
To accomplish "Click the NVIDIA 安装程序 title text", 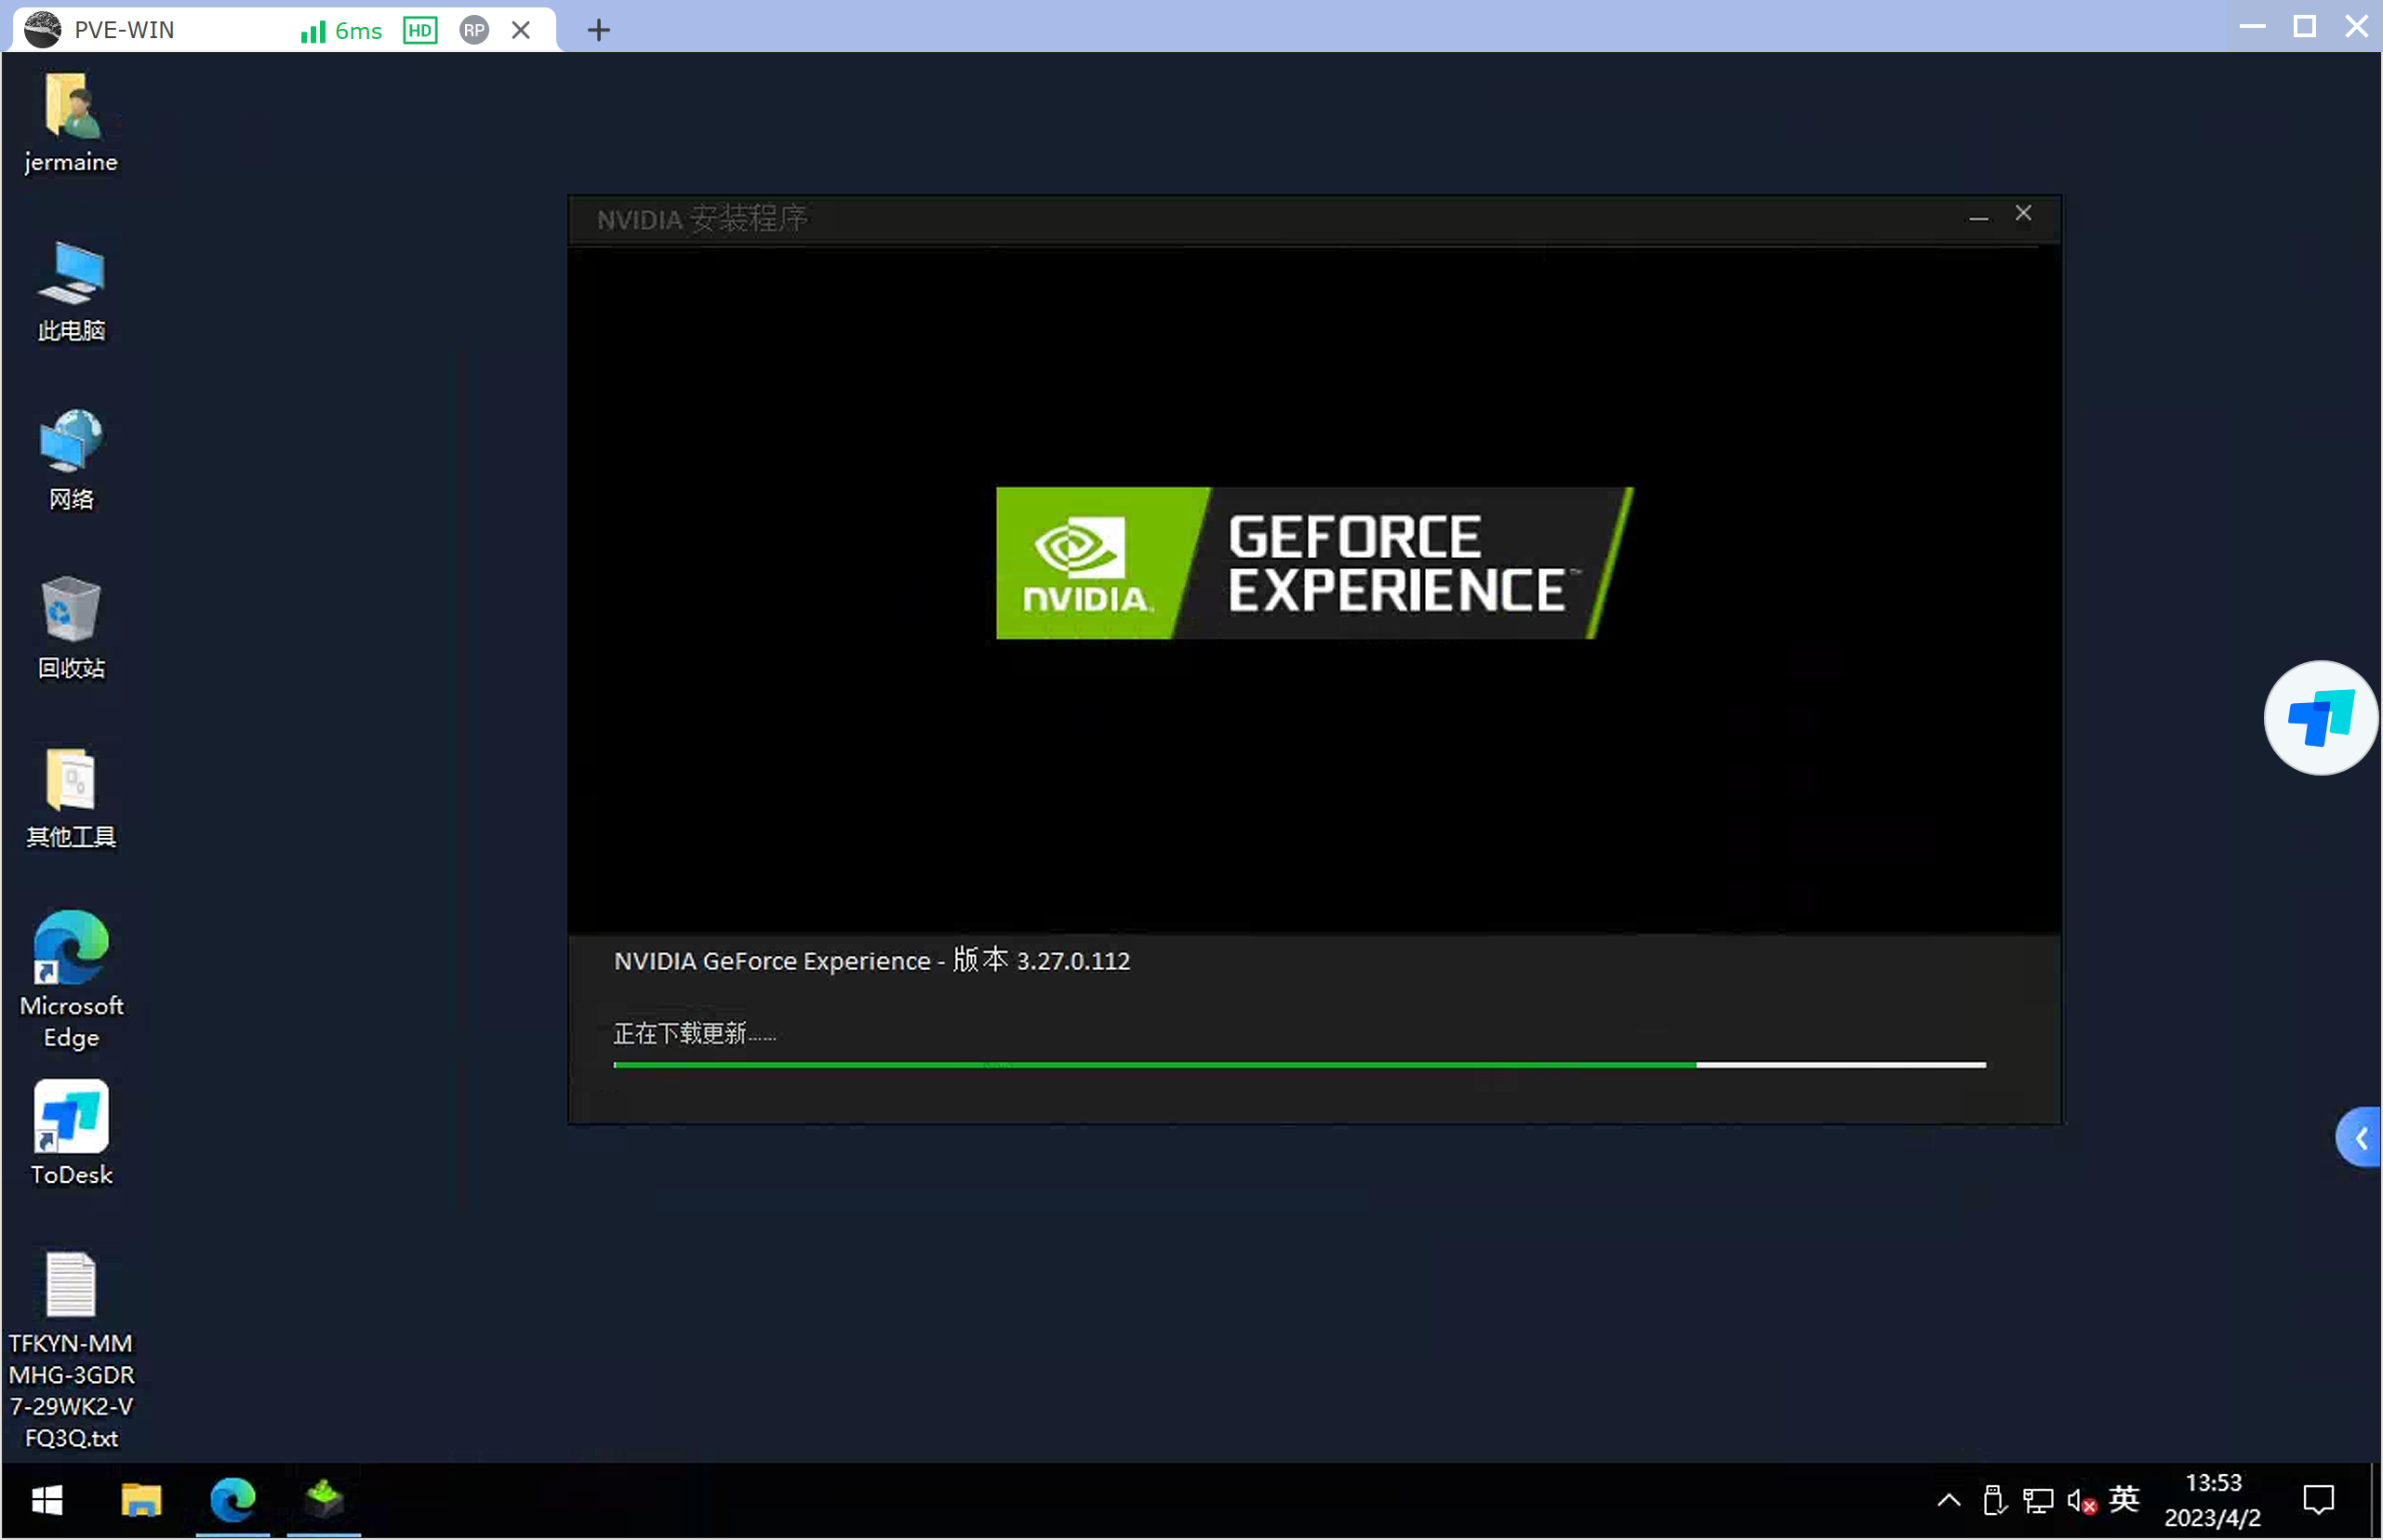I will (702, 219).
